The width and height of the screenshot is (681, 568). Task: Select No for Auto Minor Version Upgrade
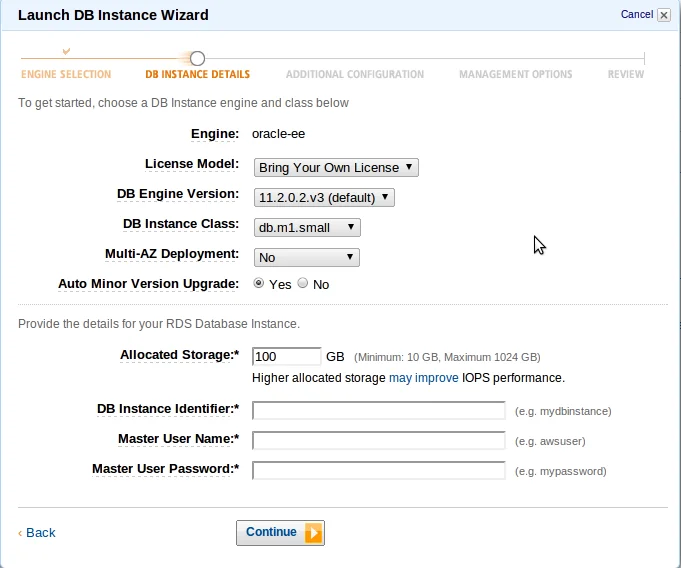[x=303, y=283]
